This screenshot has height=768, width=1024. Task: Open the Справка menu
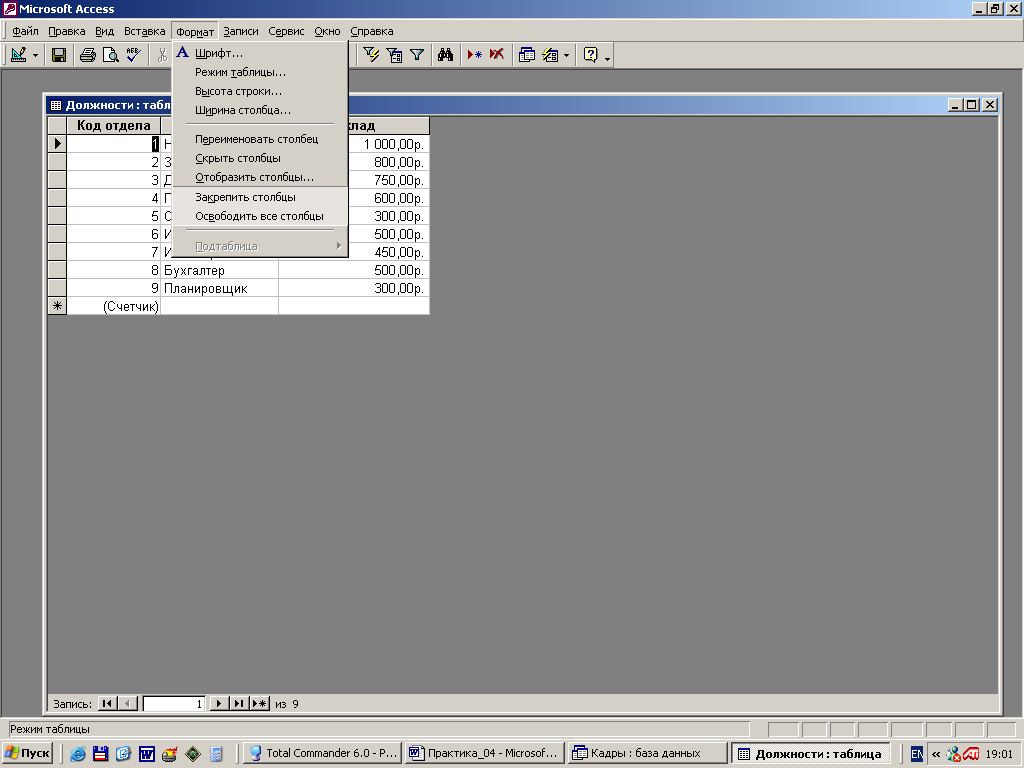point(372,31)
